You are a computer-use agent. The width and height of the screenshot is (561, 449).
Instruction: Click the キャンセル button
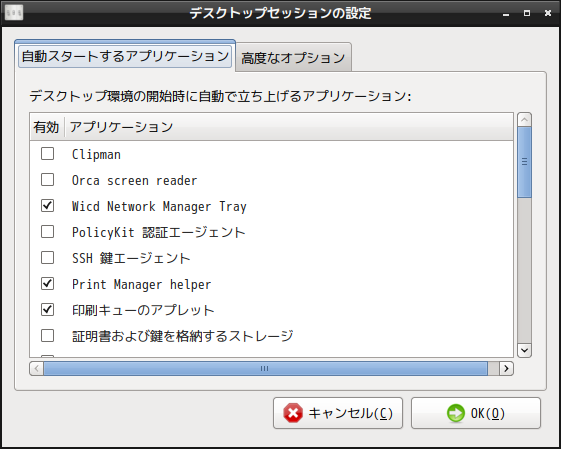(x=338, y=413)
